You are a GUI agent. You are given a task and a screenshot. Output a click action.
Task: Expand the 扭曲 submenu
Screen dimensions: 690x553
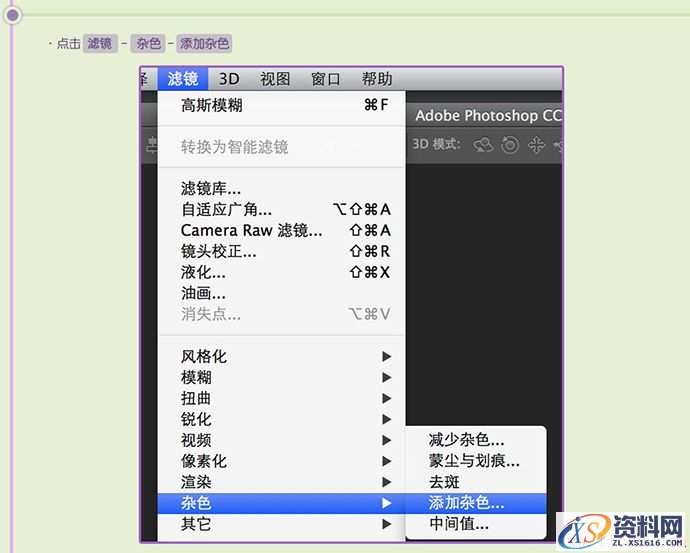tap(282, 399)
